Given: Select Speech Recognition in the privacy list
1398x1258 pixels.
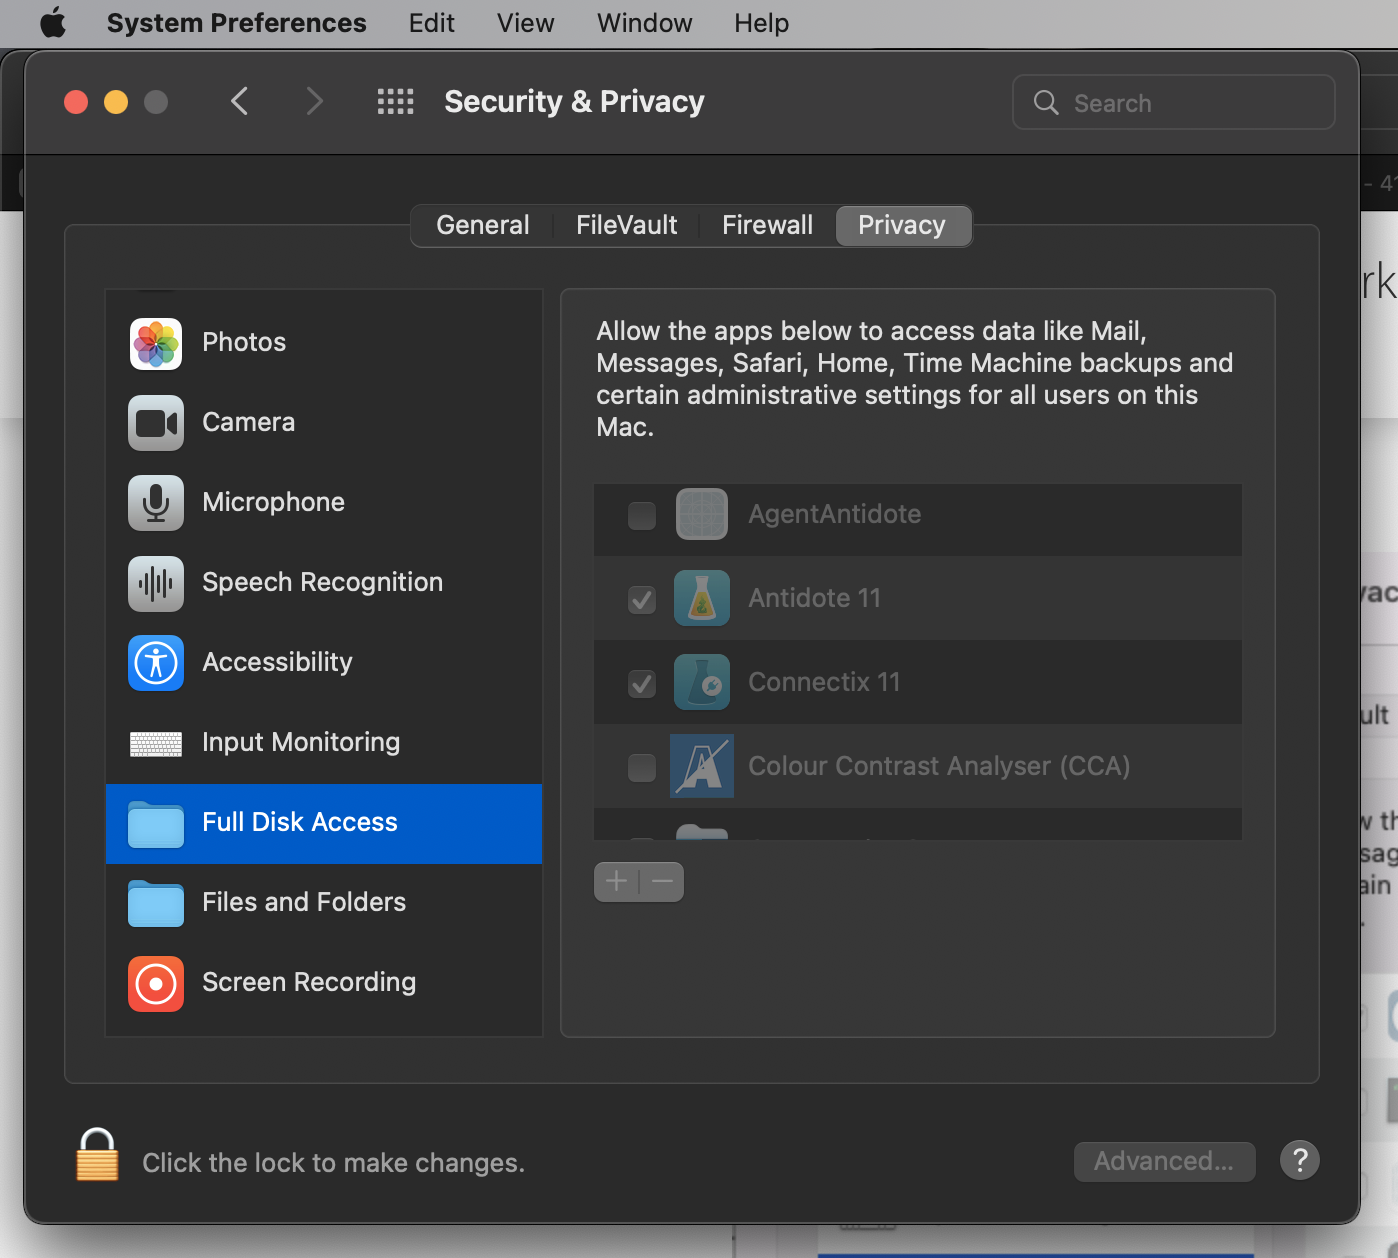Looking at the screenshot, I should (x=324, y=583).
